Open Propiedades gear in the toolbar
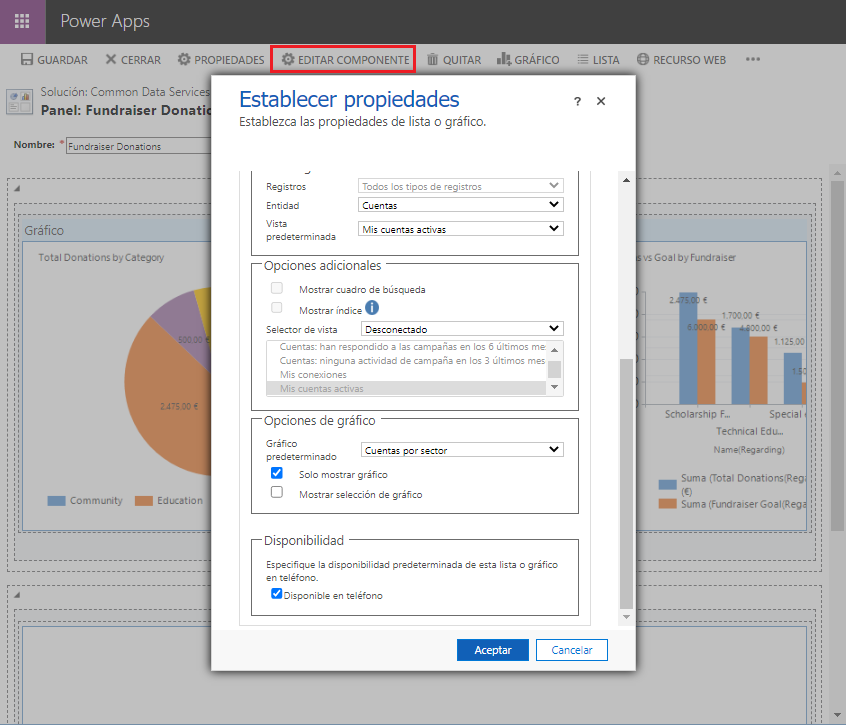Viewport: 846px width, 725px height. tap(184, 59)
